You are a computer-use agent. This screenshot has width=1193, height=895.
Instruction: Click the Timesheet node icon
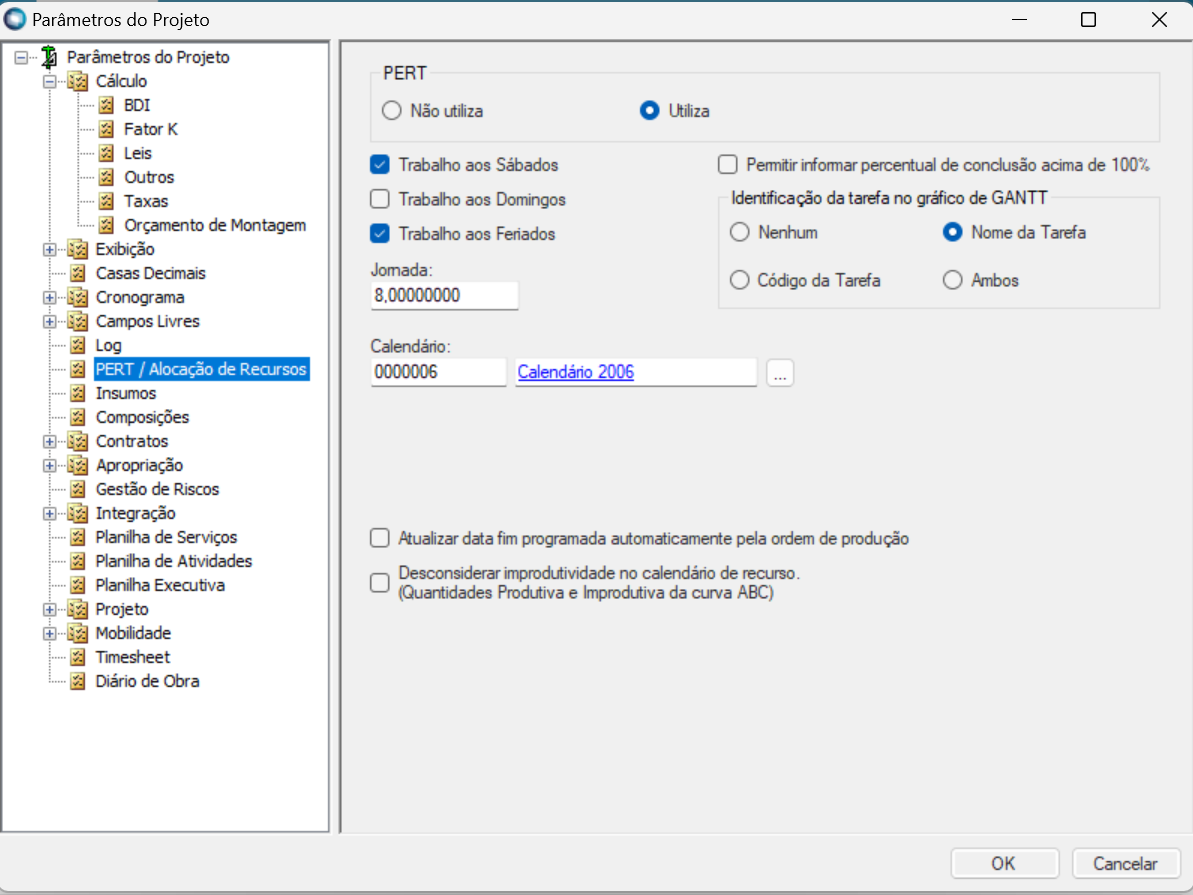click(x=78, y=657)
